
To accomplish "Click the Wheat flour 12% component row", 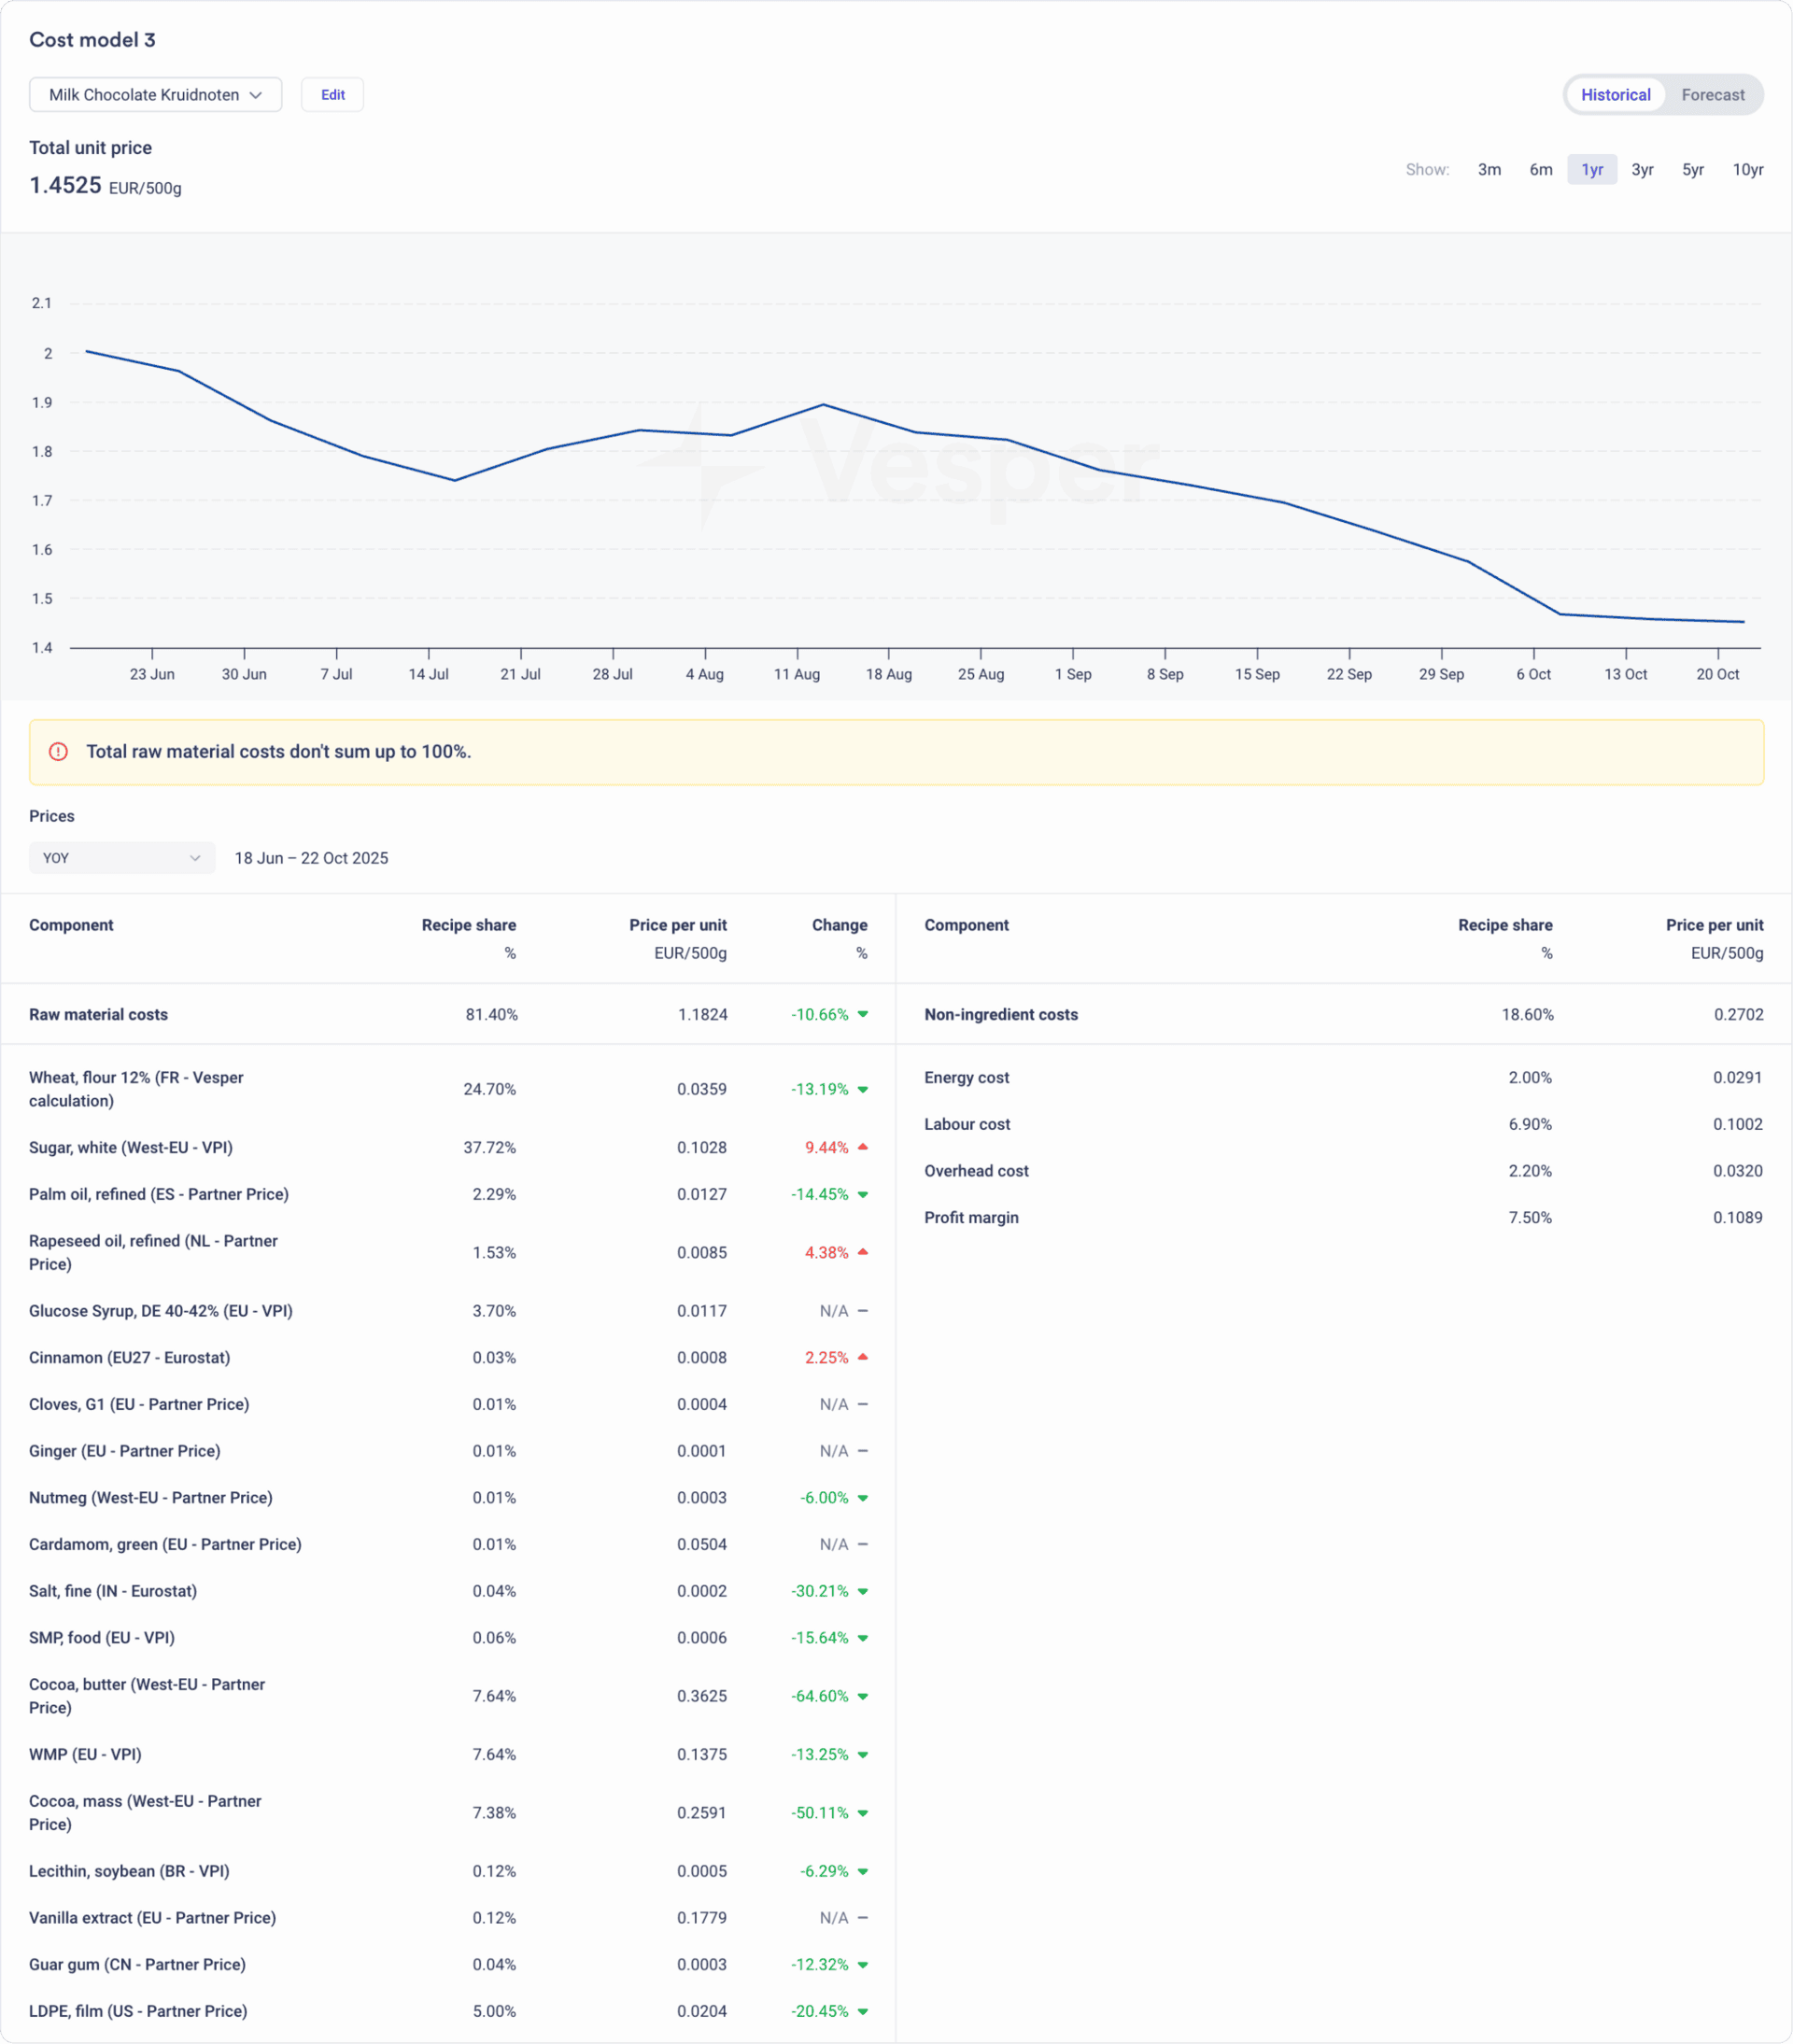I will (x=136, y=1089).
